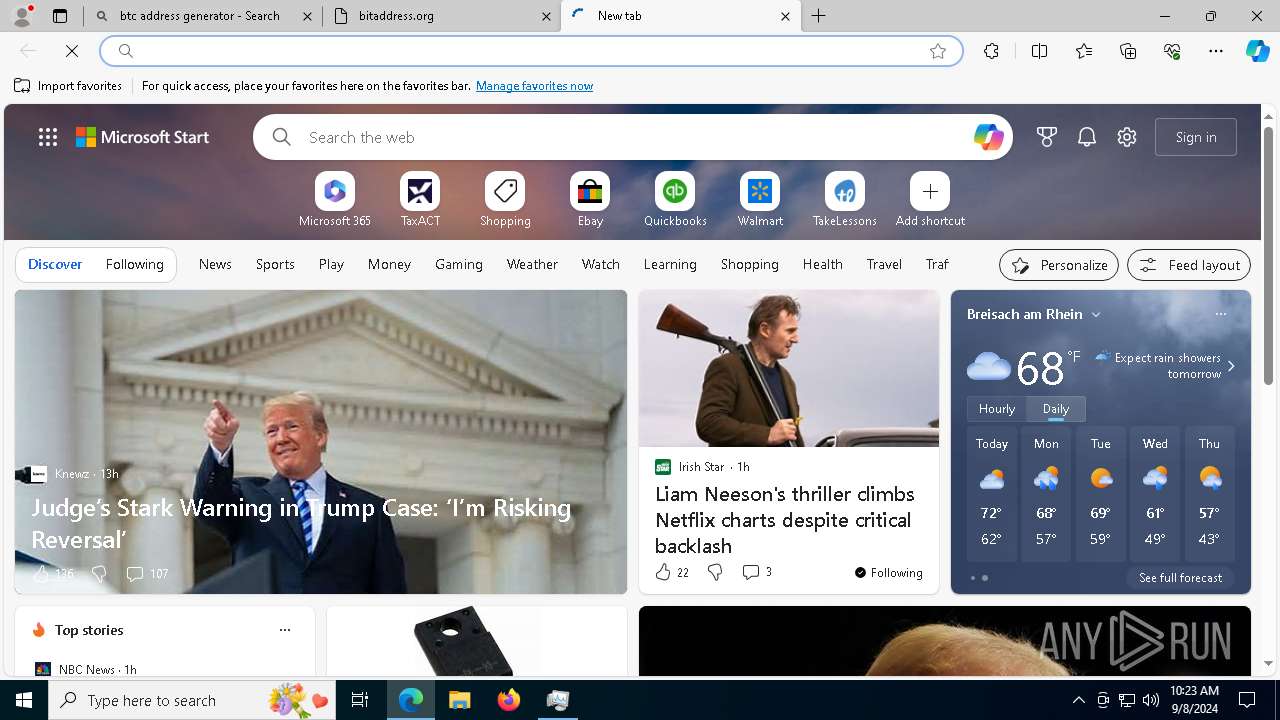Add a new shortcut tile
The image size is (1280, 720).
pos(930,200)
